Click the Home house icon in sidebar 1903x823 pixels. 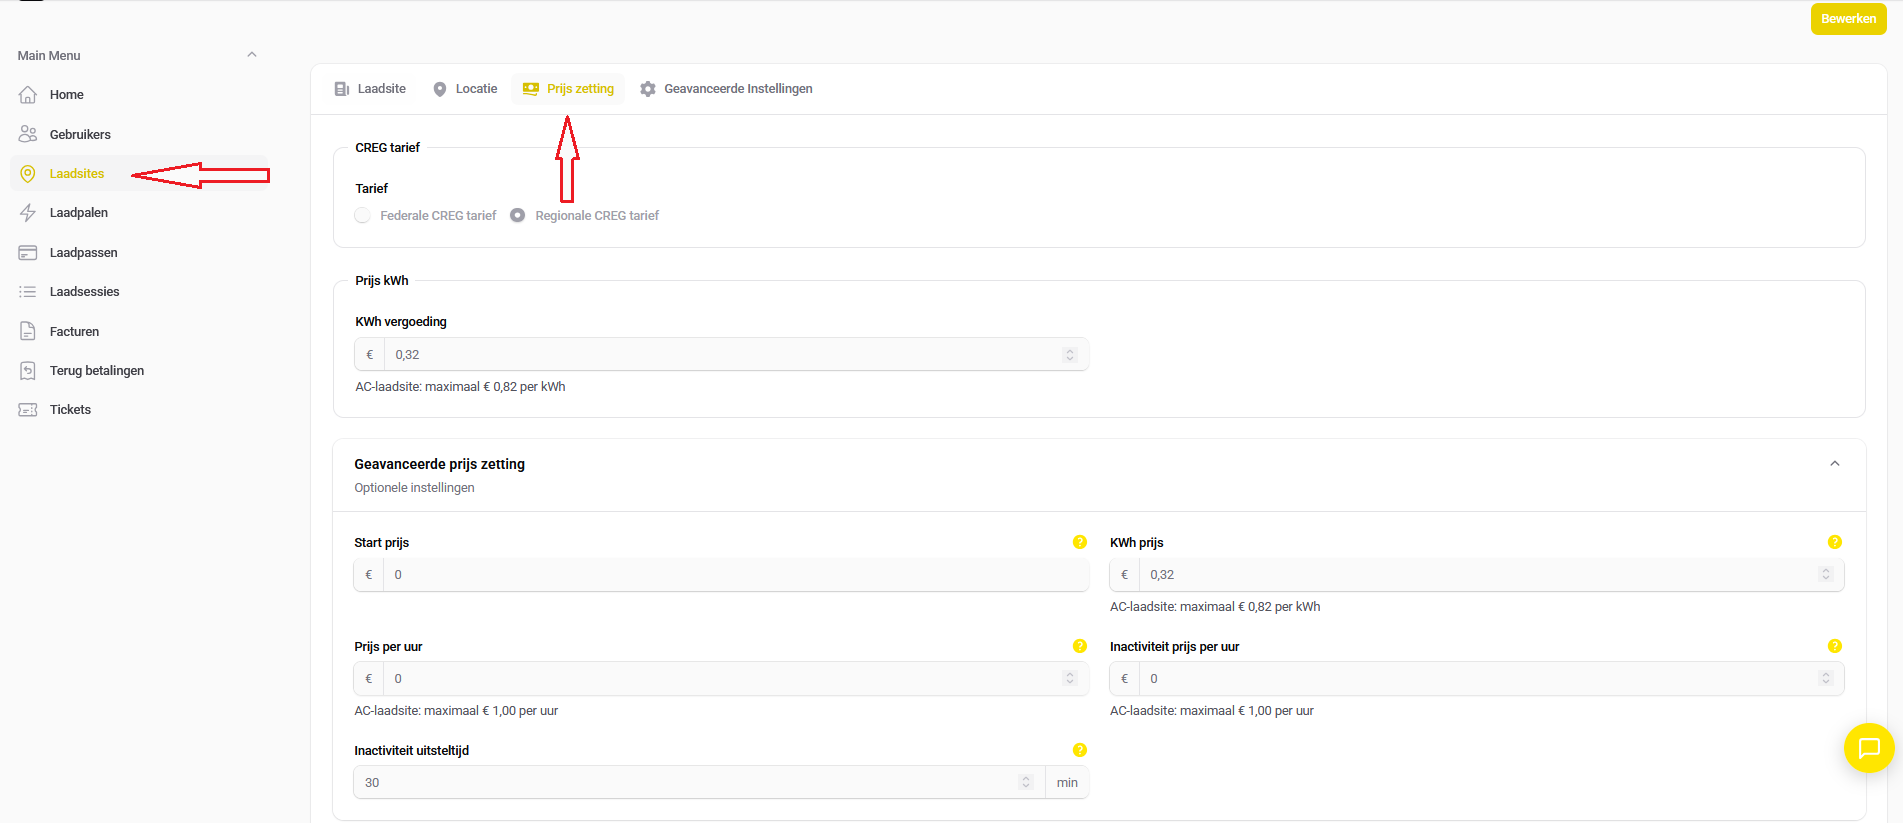click(28, 95)
